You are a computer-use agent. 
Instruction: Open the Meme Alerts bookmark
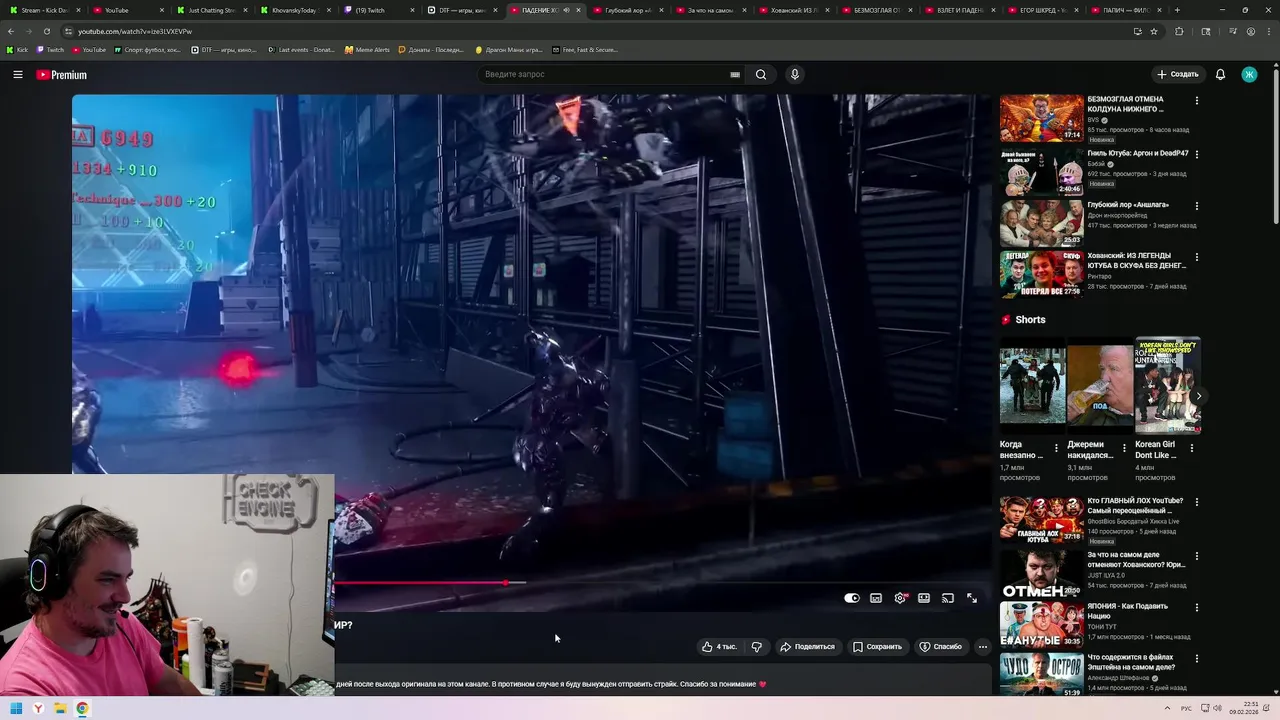point(367,49)
